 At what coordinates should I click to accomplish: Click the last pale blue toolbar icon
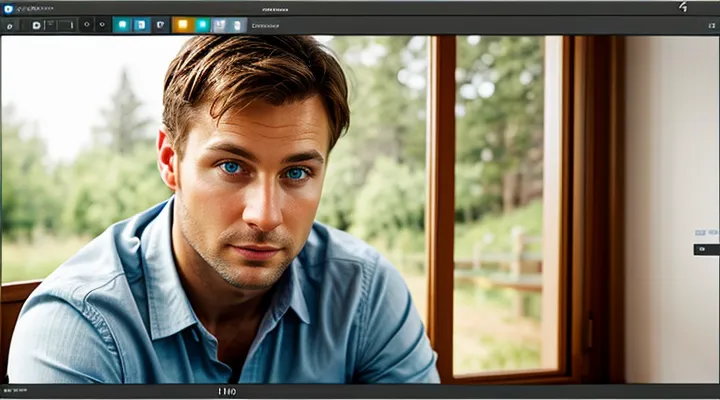(x=237, y=25)
